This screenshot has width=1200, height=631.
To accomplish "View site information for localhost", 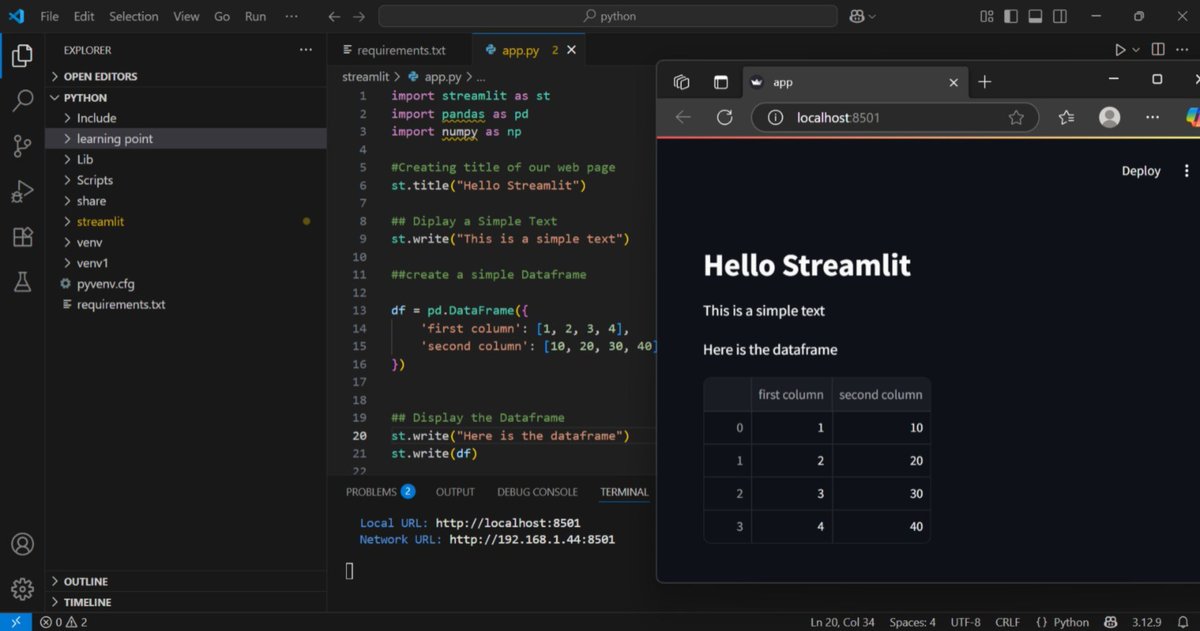I will click(774, 118).
